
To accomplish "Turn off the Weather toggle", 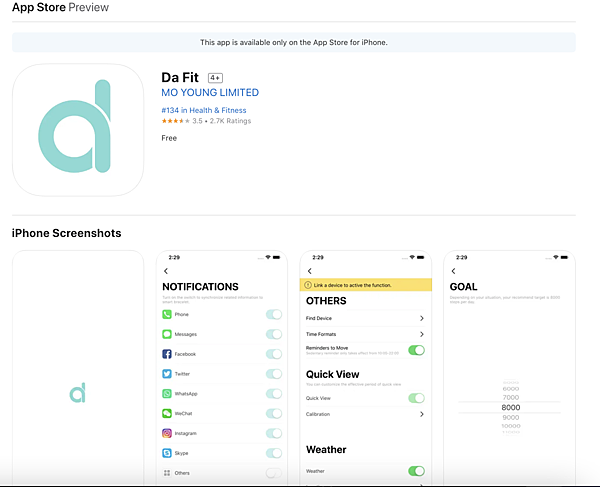I will [416, 471].
